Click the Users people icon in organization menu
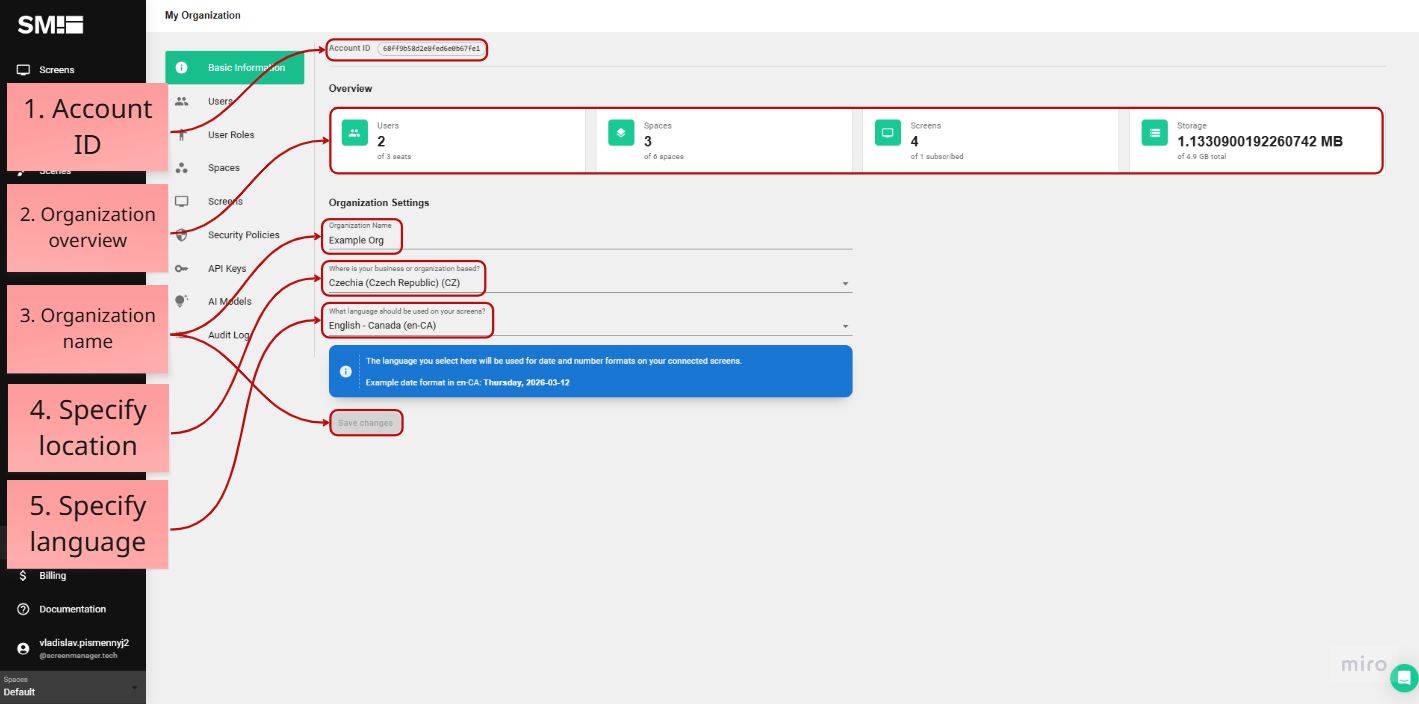Image resolution: width=1419 pixels, height=704 pixels. tap(182, 101)
